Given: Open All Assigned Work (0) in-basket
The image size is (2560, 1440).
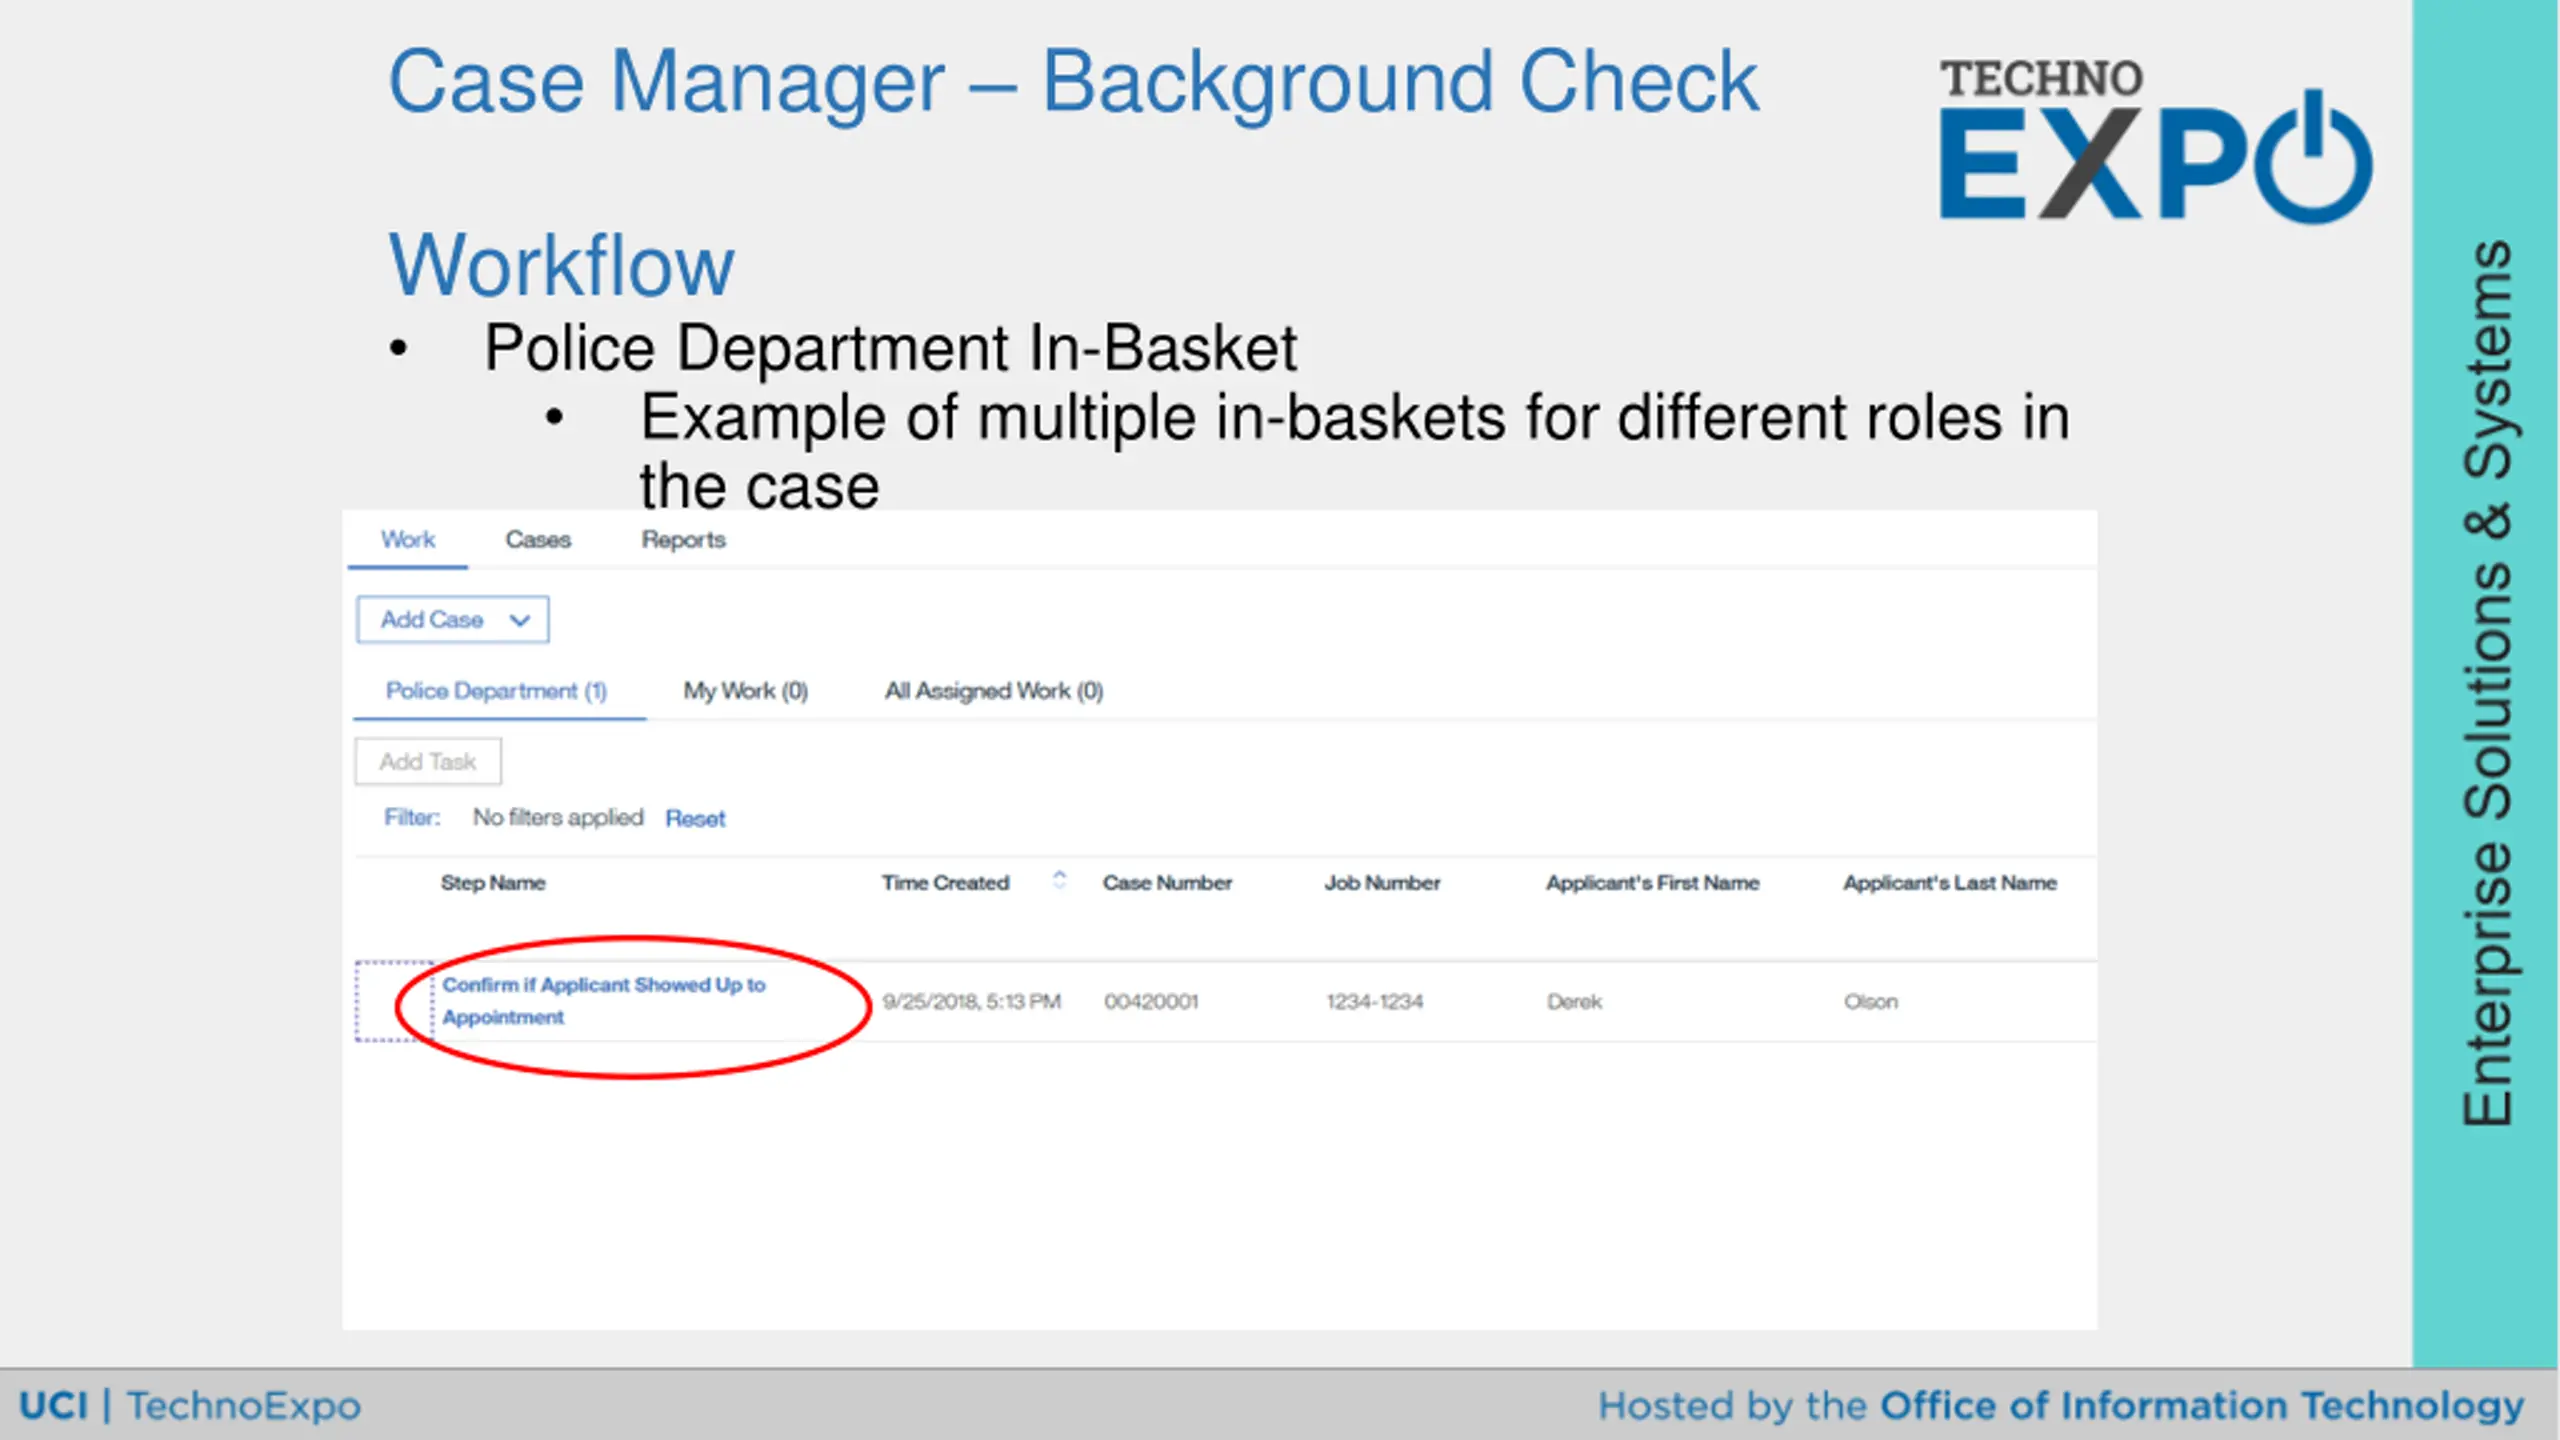Looking at the screenshot, I should coord(994,691).
